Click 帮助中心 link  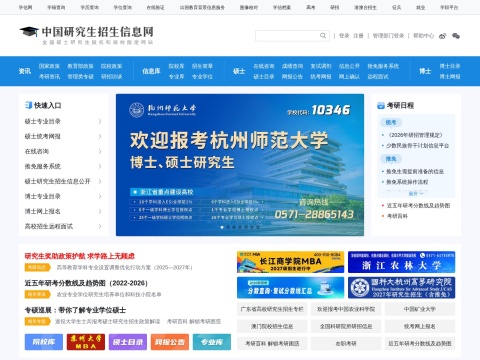click(x=424, y=36)
